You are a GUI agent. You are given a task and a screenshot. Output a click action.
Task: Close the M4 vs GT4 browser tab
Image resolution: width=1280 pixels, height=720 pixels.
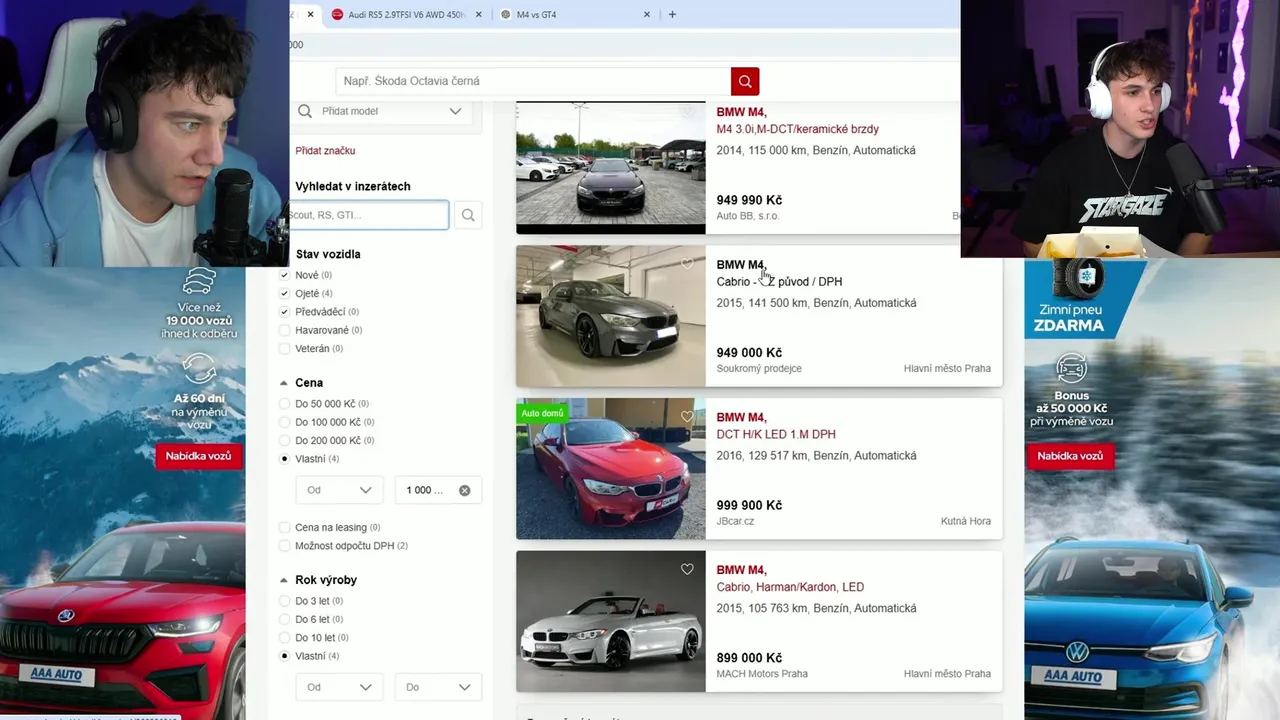click(647, 14)
